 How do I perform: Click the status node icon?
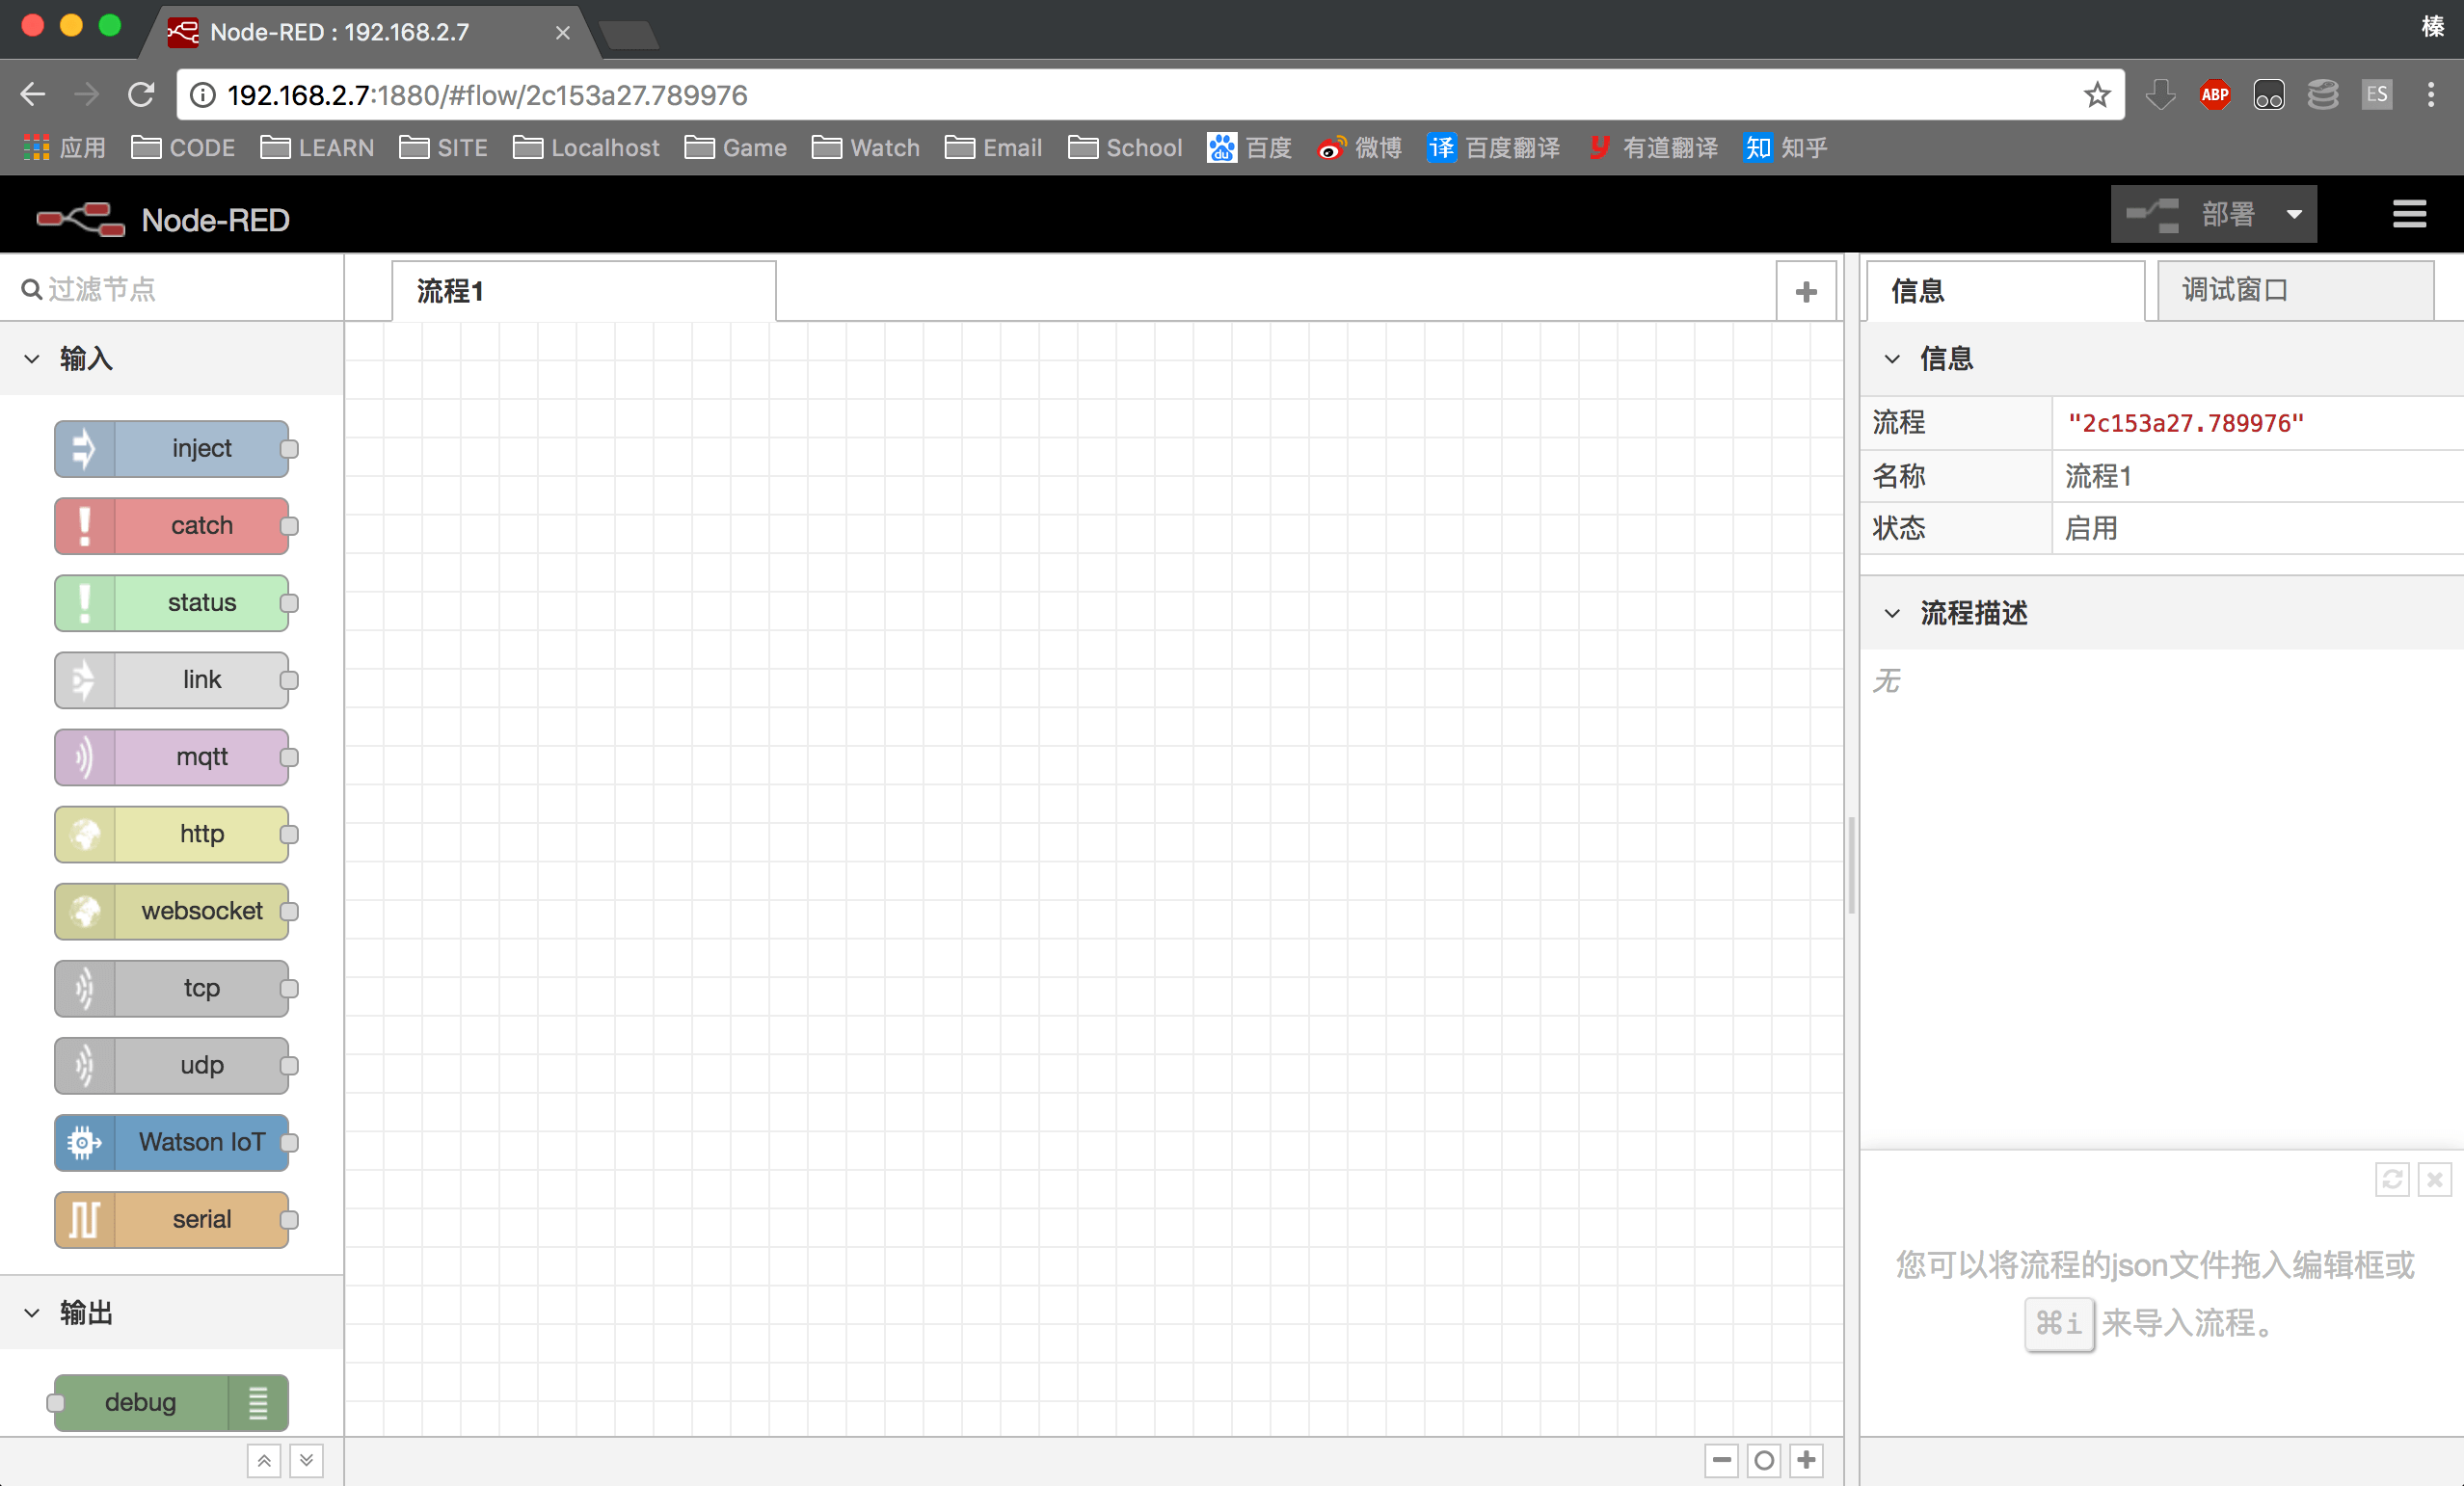pyautogui.click(x=83, y=601)
